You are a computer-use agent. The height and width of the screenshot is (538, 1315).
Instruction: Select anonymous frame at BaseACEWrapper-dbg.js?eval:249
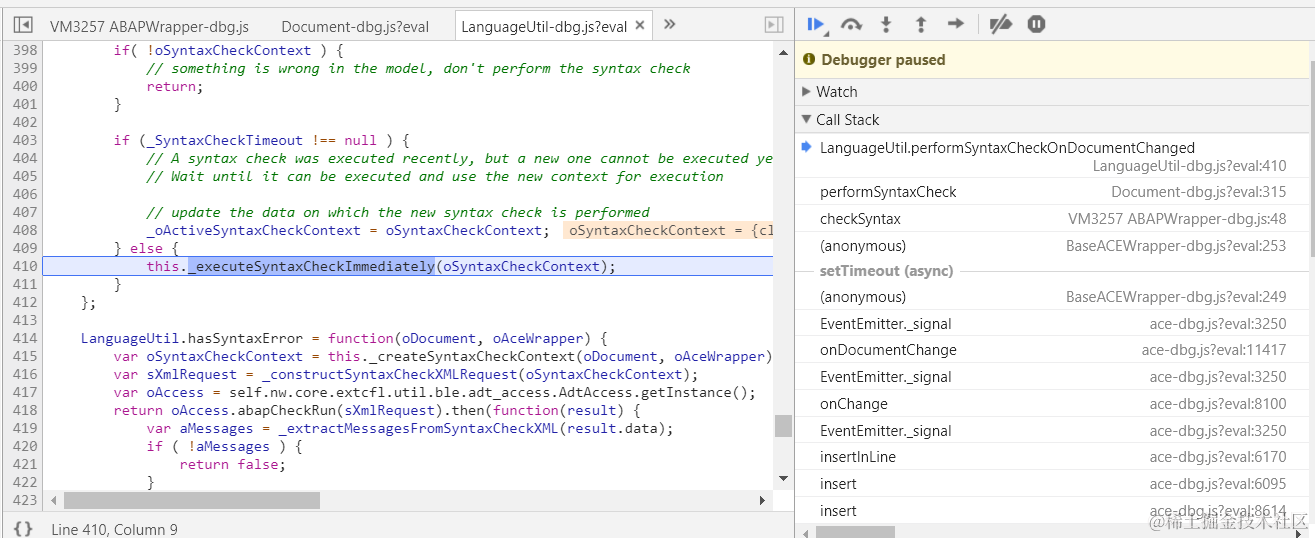1055,297
